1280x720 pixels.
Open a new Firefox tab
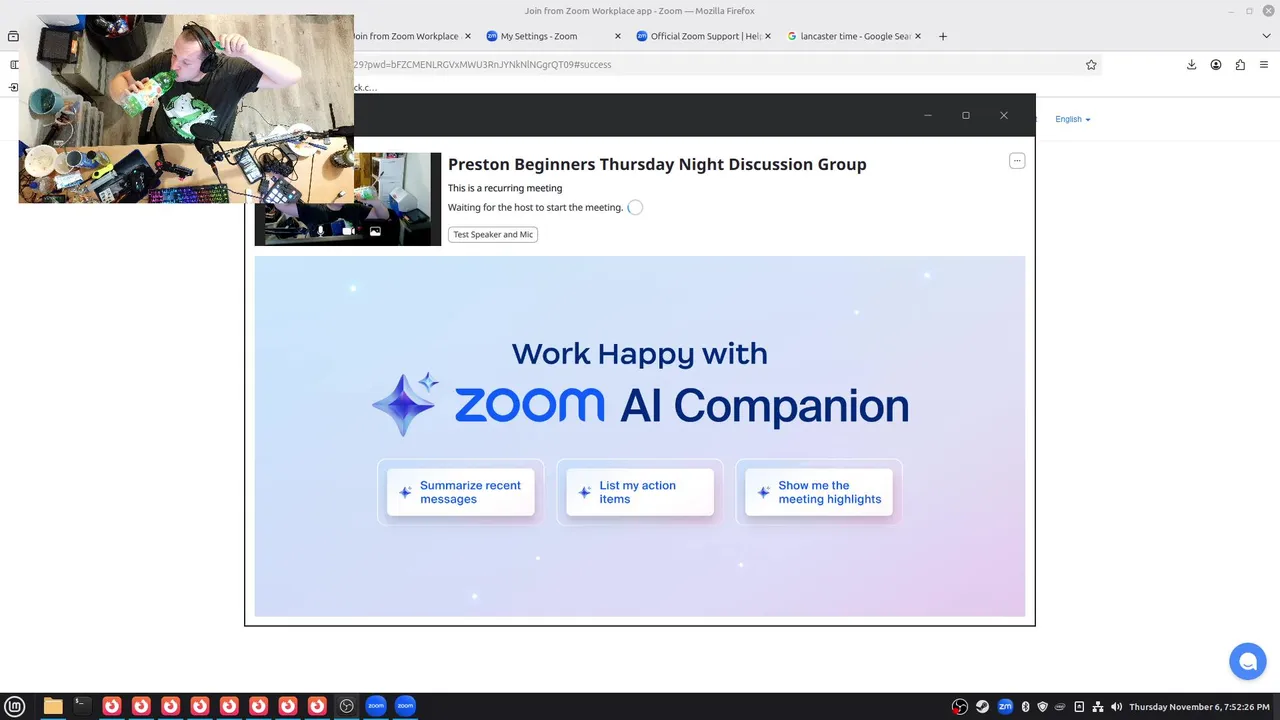coord(942,36)
